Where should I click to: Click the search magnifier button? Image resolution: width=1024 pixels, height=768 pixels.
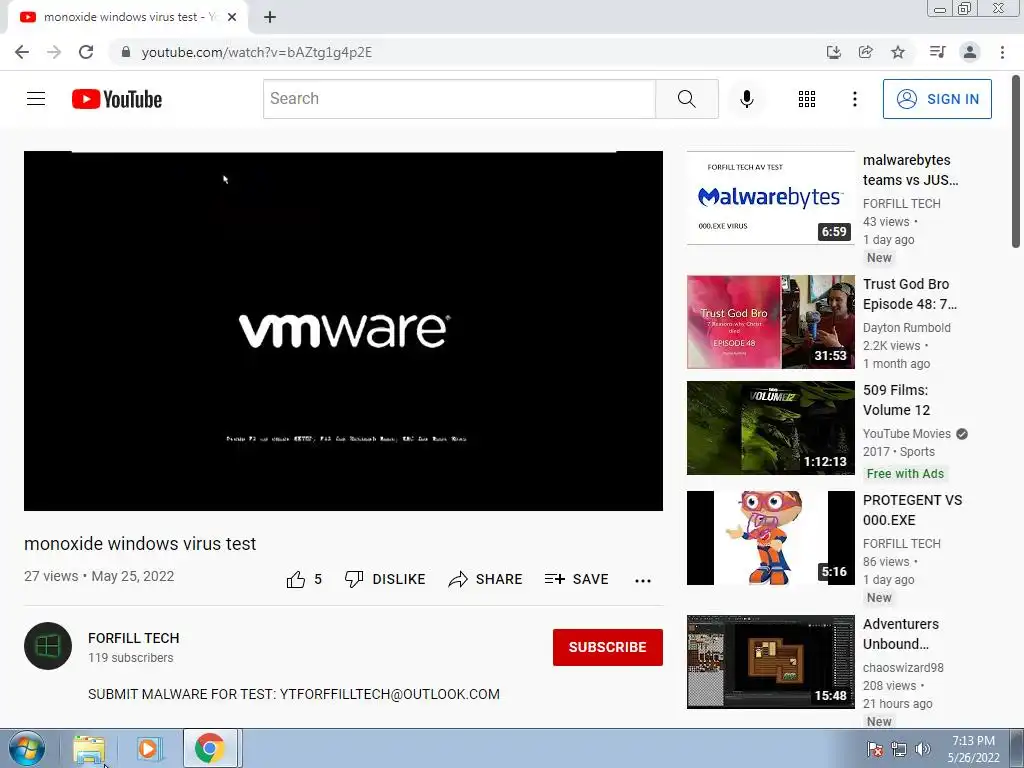click(686, 99)
